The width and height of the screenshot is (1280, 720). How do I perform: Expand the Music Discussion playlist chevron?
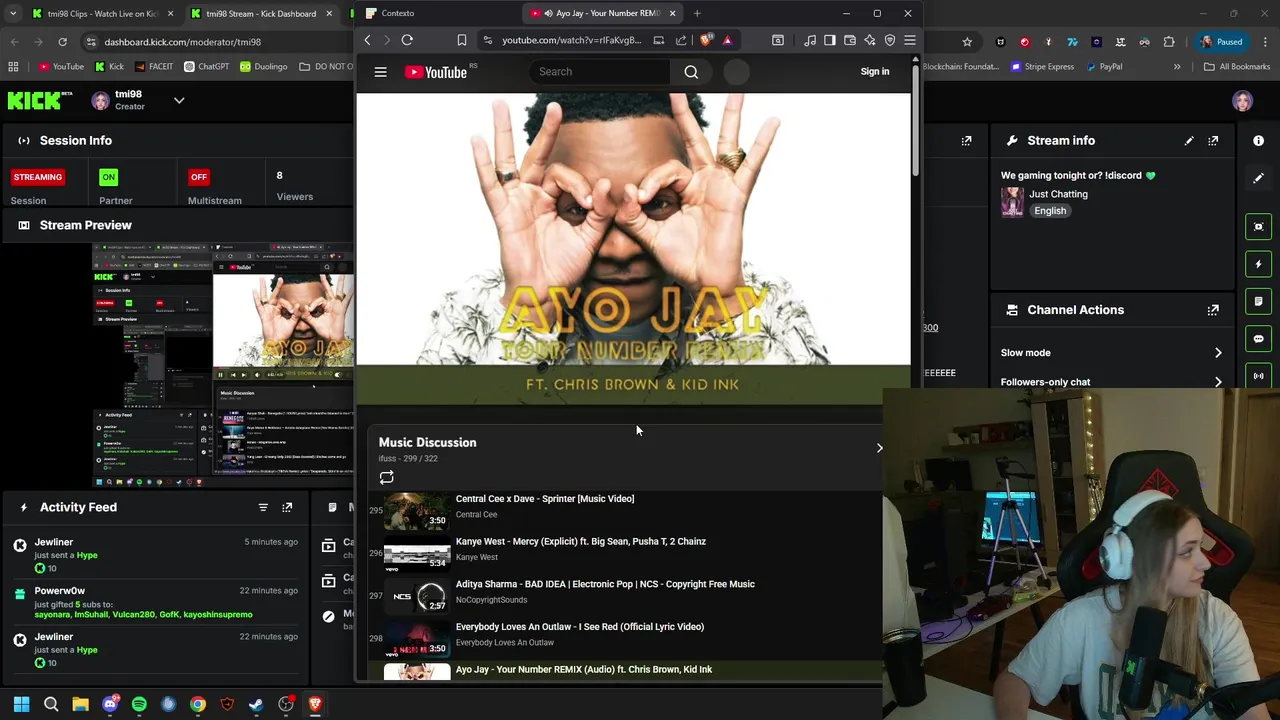879,448
